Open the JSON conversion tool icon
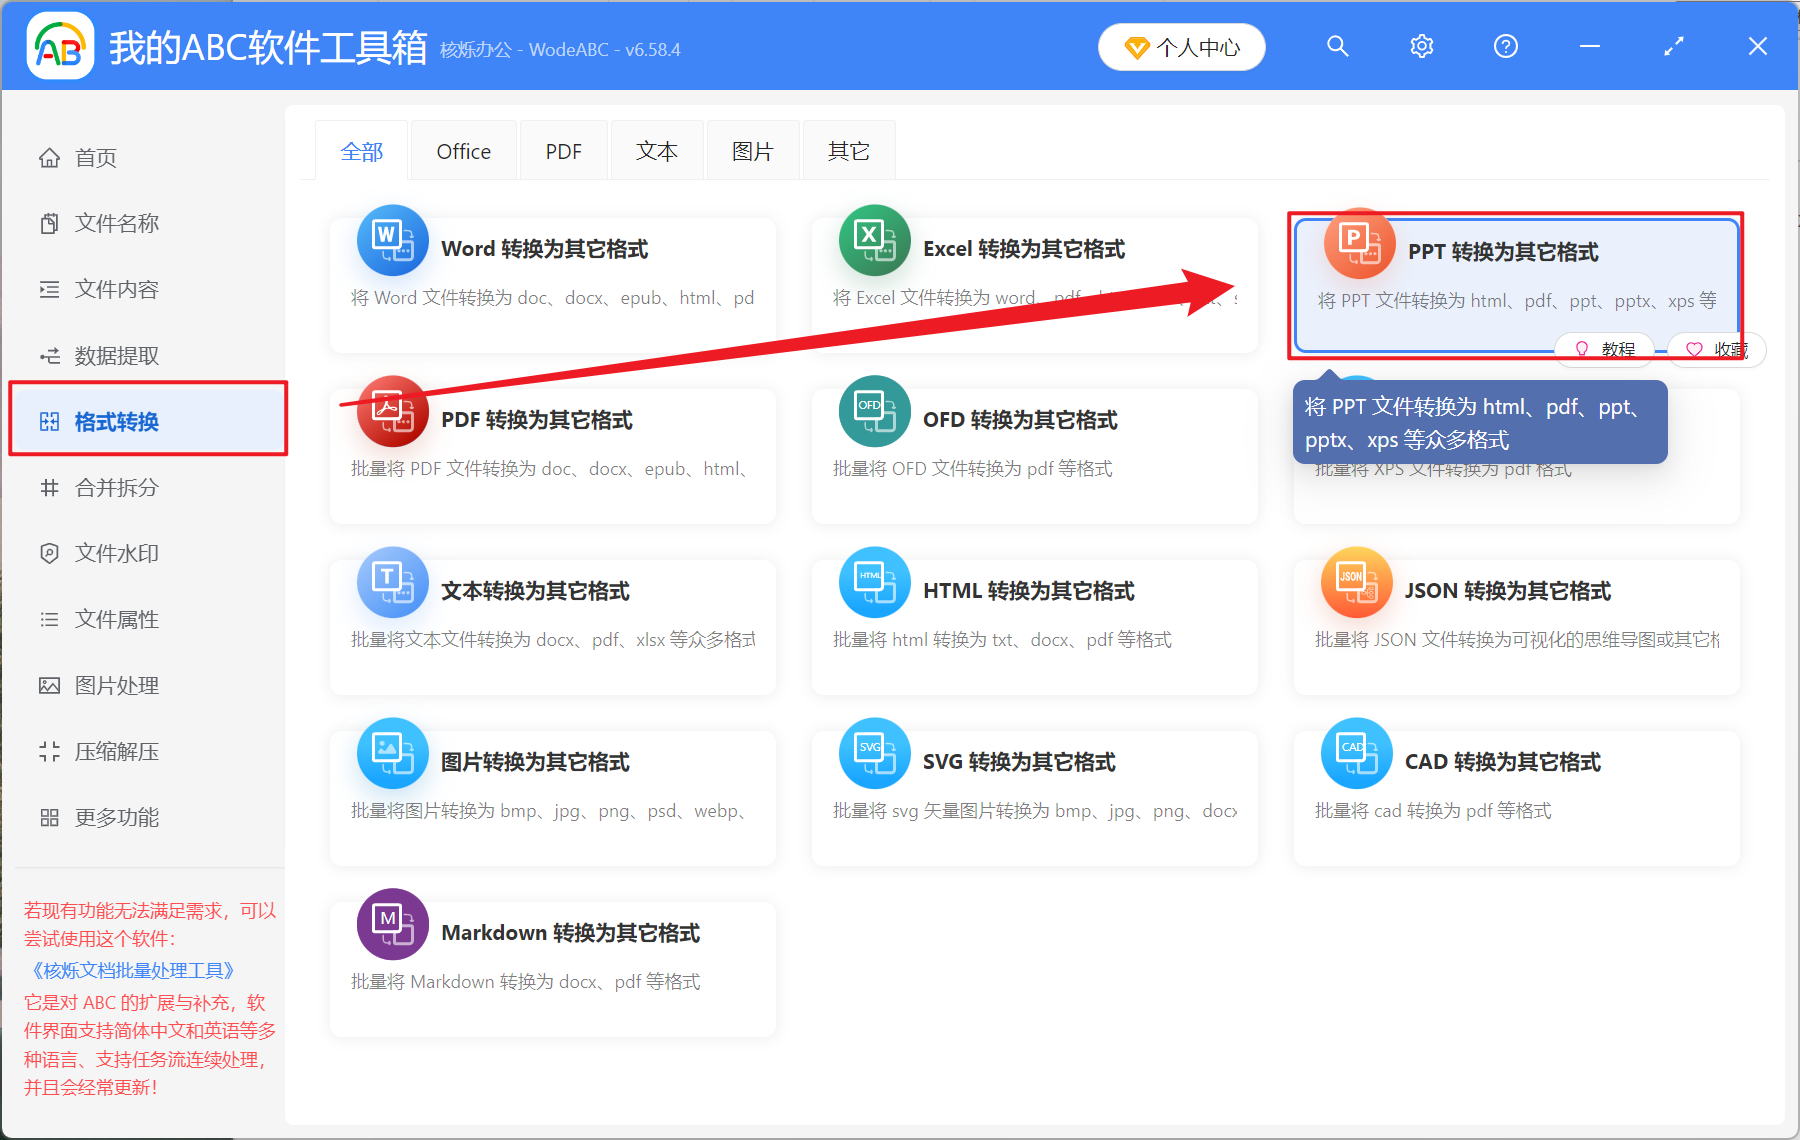This screenshot has width=1800, height=1140. click(1357, 582)
